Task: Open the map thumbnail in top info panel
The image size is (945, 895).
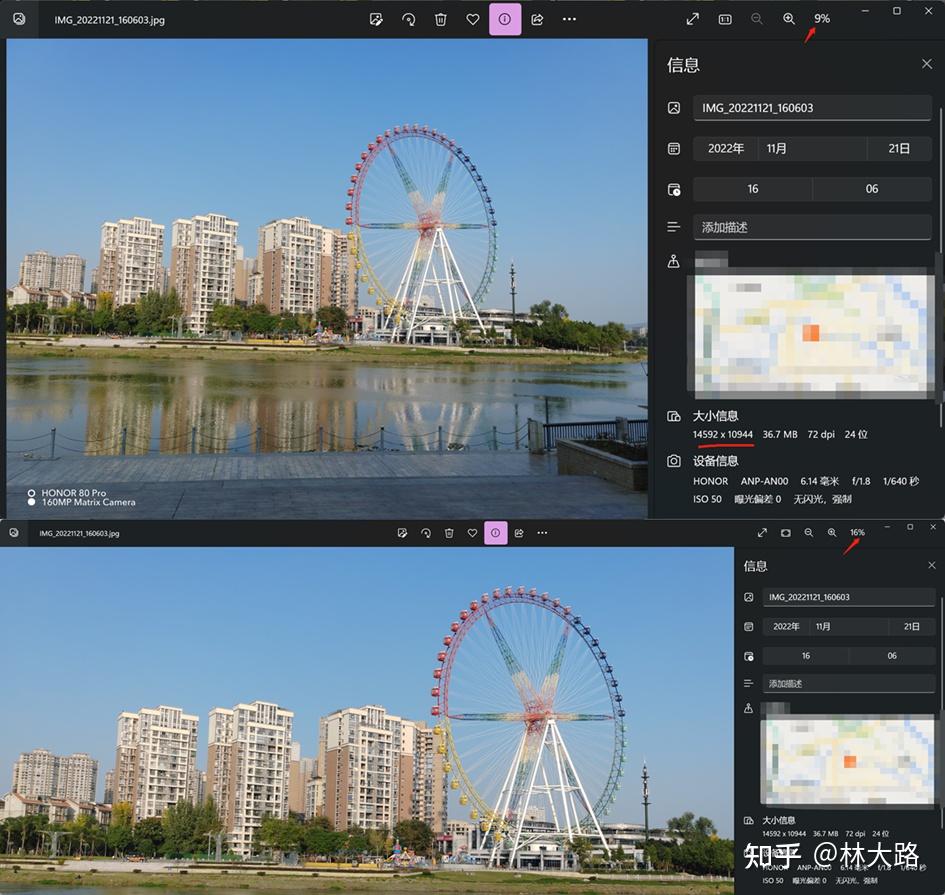Action: pyautogui.click(x=811, y=333)
